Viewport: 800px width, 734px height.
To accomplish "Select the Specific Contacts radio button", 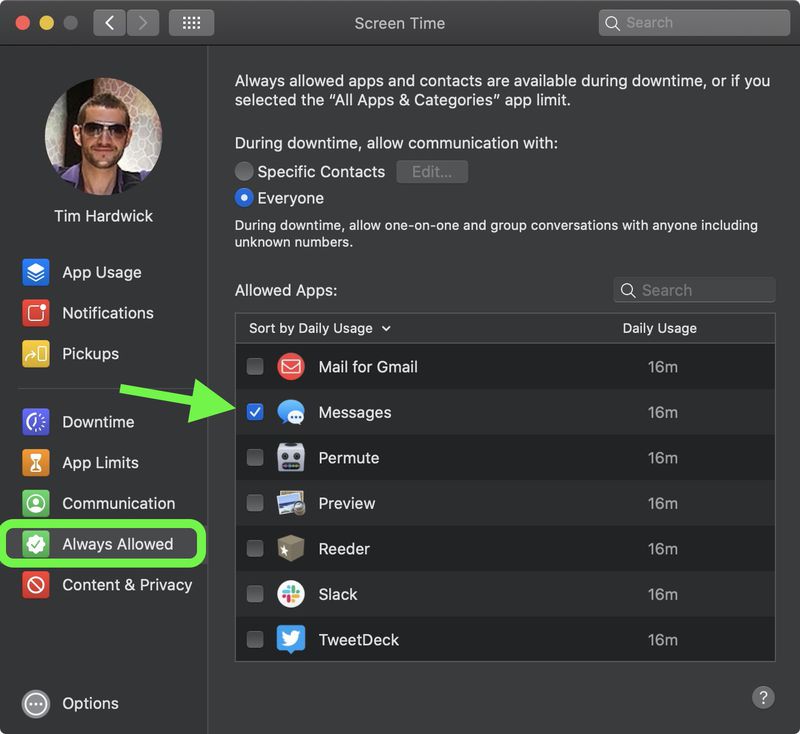I will tap(244, 171).
